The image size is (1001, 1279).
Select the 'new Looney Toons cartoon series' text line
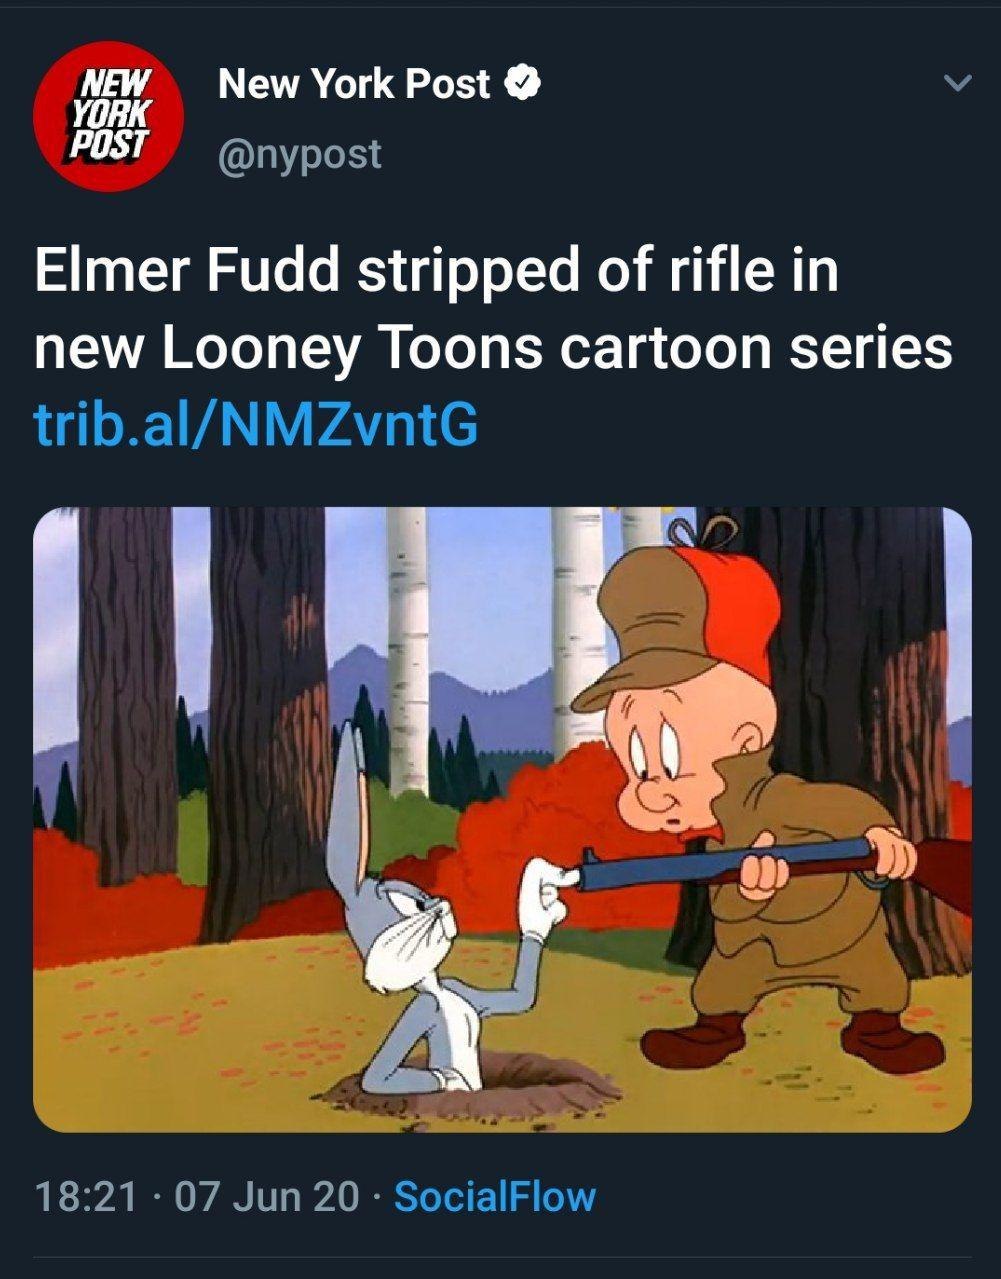click(x=493, y=348)
